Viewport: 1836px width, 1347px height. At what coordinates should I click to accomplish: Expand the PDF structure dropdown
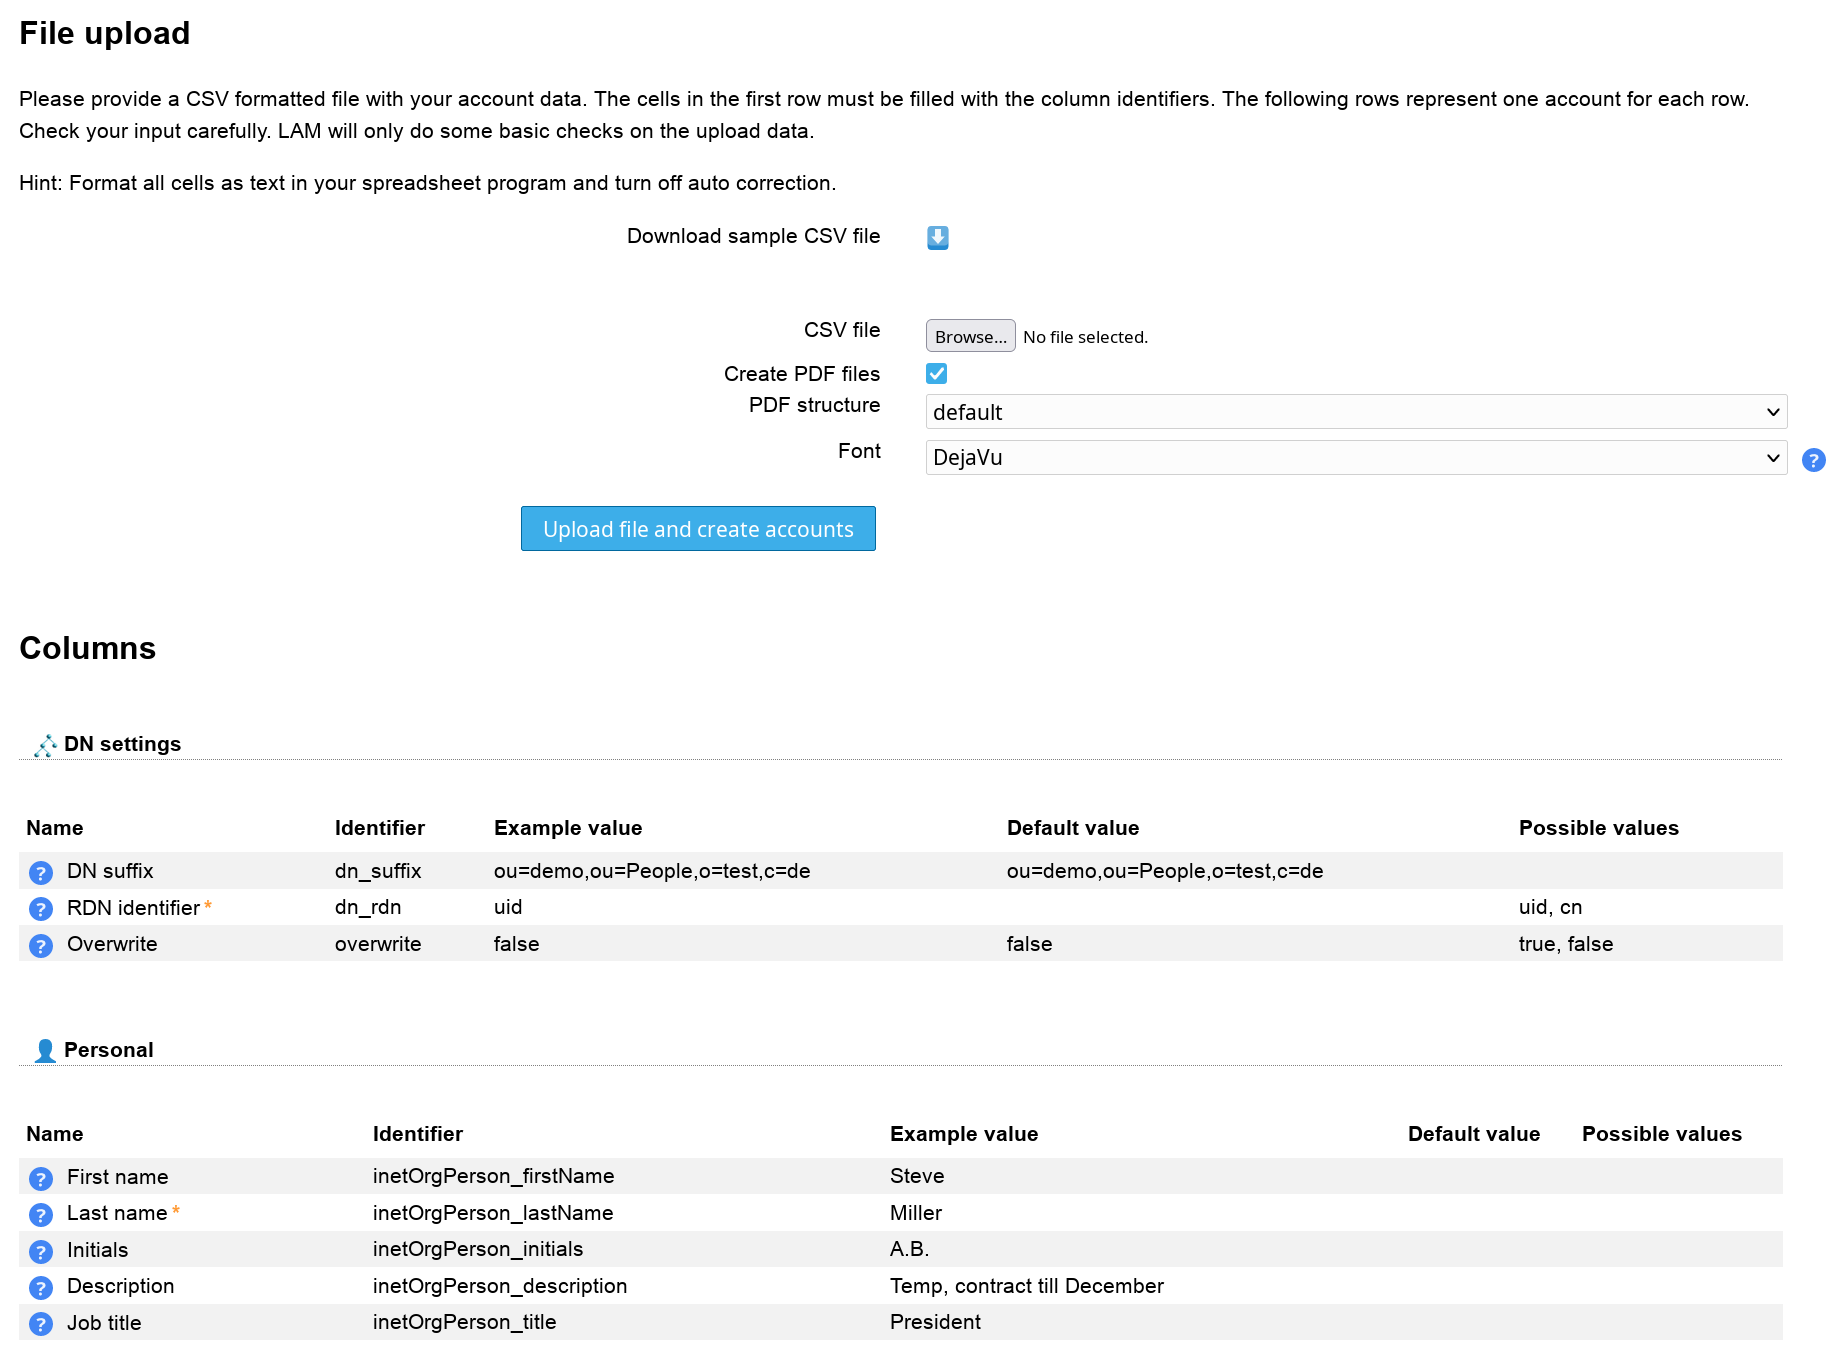pos(1355,412)
